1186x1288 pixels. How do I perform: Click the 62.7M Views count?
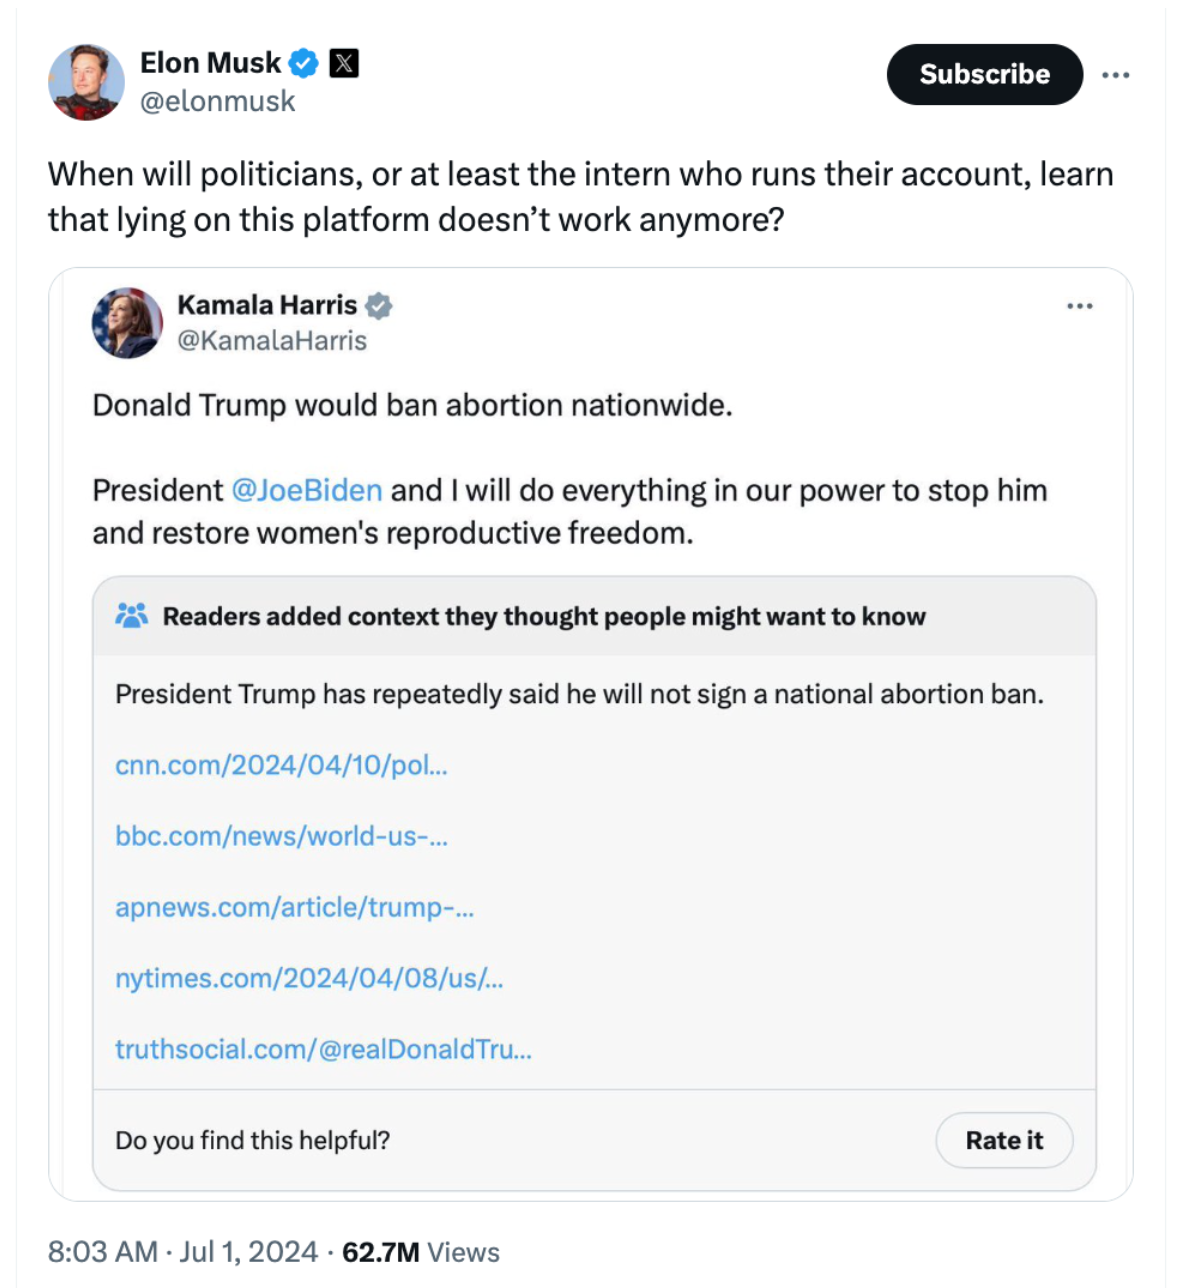click(421, 1252)
